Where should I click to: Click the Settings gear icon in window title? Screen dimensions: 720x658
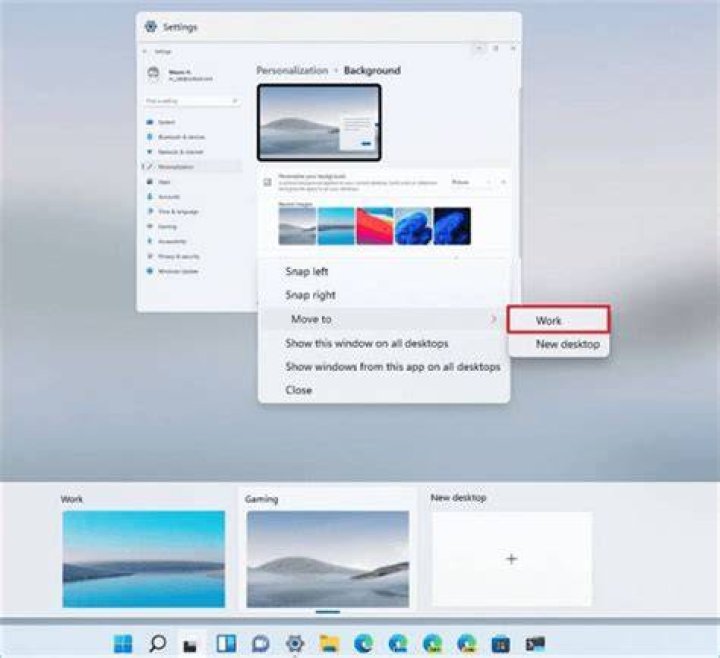click(x=151, y=27)
